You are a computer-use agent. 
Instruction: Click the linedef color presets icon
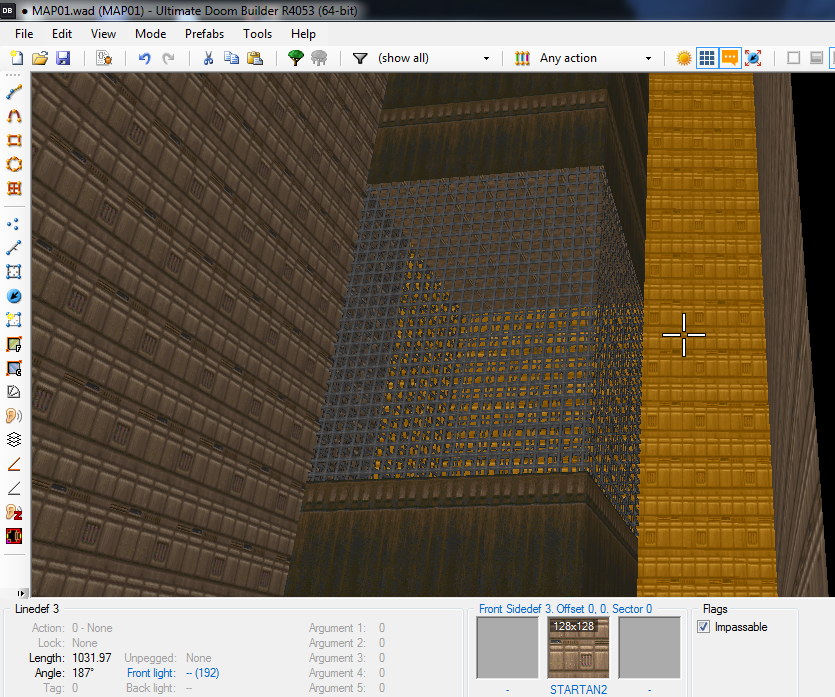click(522, 58)
